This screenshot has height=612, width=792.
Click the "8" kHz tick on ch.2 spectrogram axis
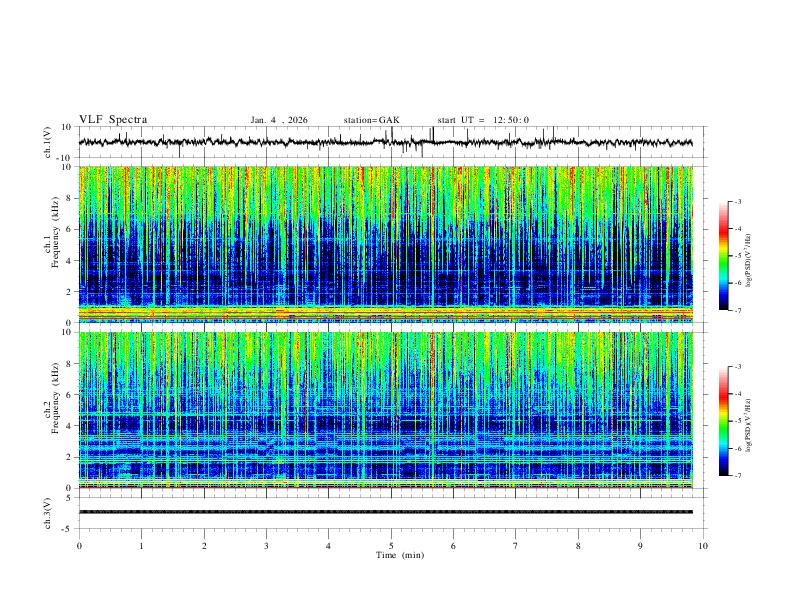coord(70,364)
